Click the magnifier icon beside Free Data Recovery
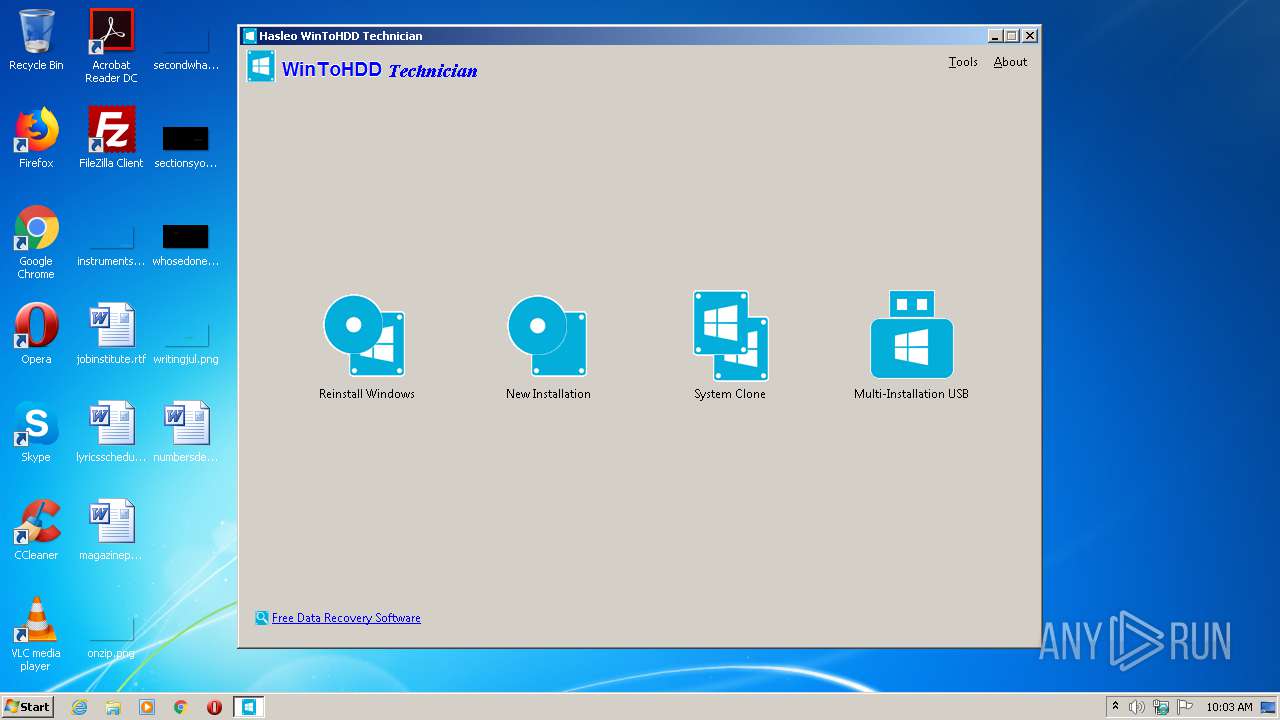The height and width of the screenshot is (720, 1280). [x=262, y=618]
